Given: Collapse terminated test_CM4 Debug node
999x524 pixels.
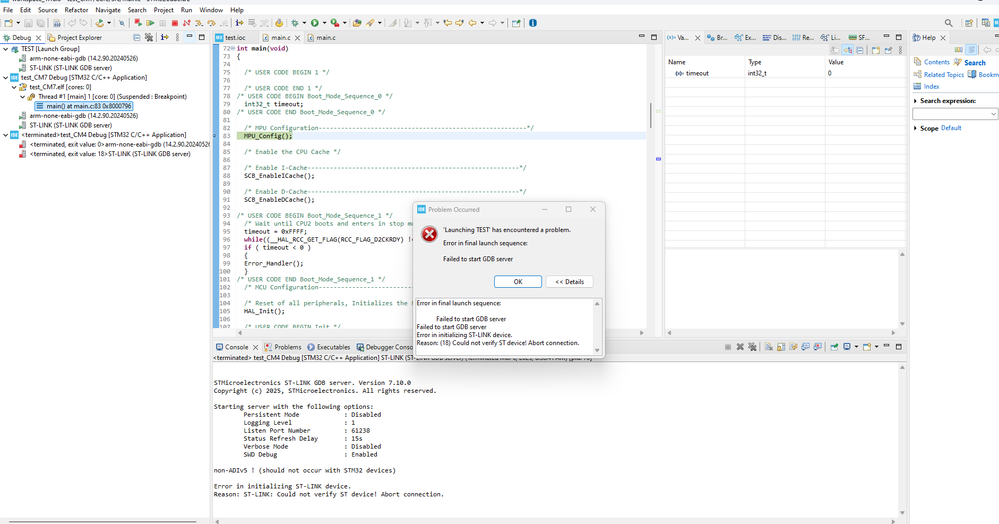Looking at the screenshot, I should [6, 135].
